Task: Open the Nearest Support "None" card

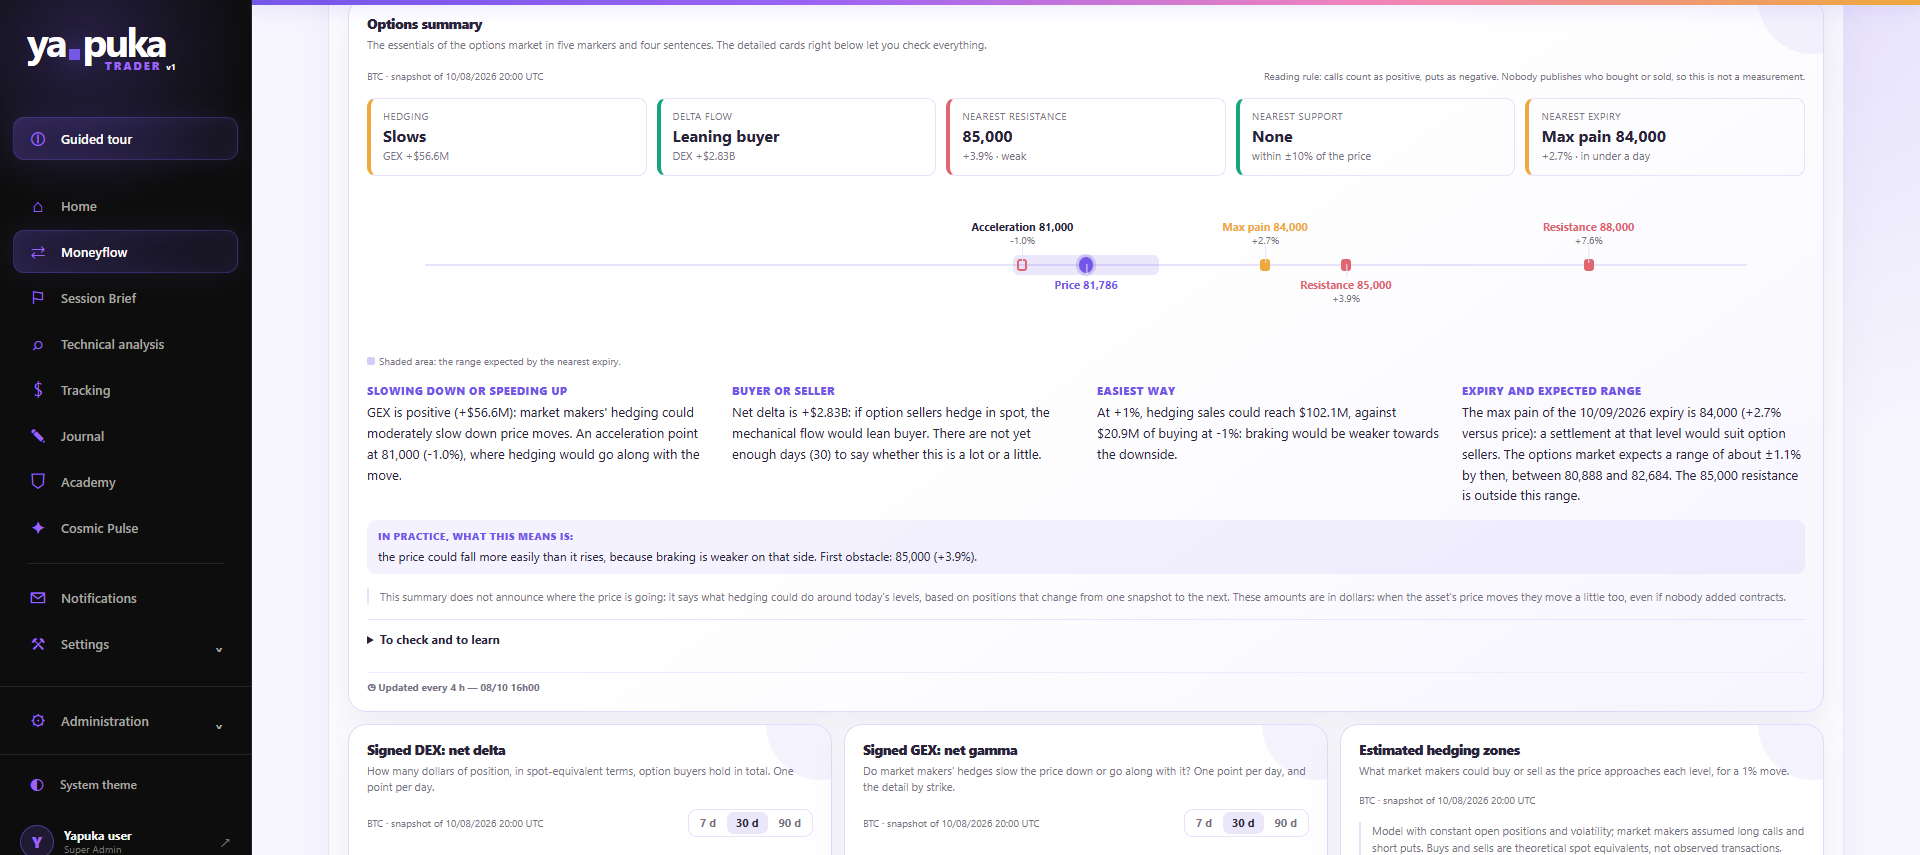Action: (1376, 137)
